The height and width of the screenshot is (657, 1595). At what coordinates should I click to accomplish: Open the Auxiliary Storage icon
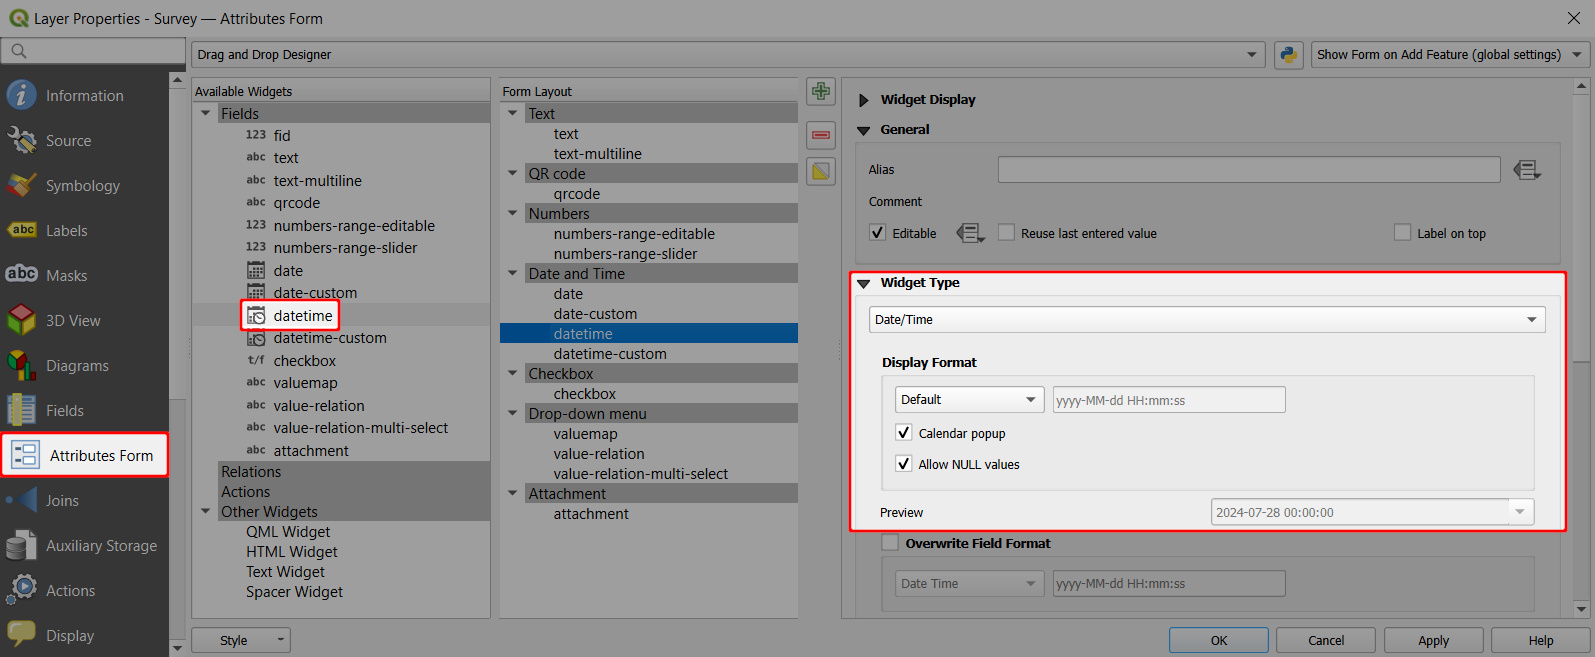(x=21, y=545)
